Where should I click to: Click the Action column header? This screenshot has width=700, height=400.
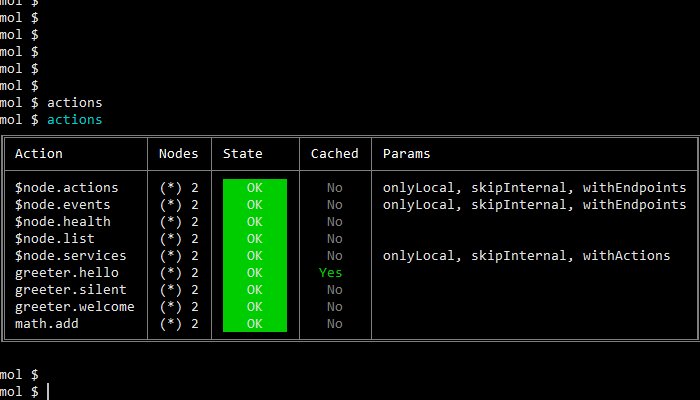click(x=39, y=153)
